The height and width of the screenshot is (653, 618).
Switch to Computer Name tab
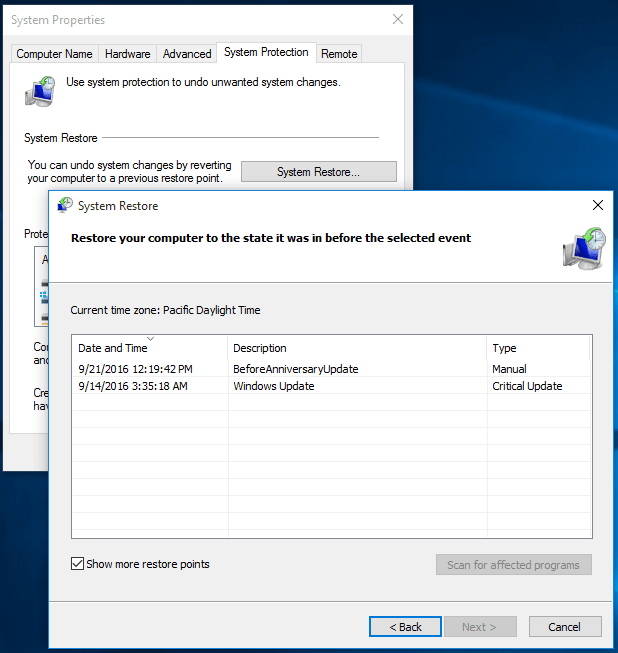[x=54, y=54]
